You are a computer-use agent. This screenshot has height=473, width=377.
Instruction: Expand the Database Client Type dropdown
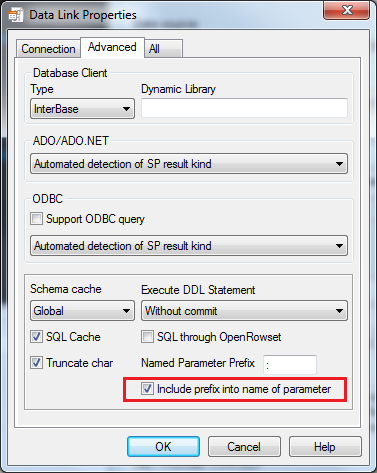click(82, 109)
